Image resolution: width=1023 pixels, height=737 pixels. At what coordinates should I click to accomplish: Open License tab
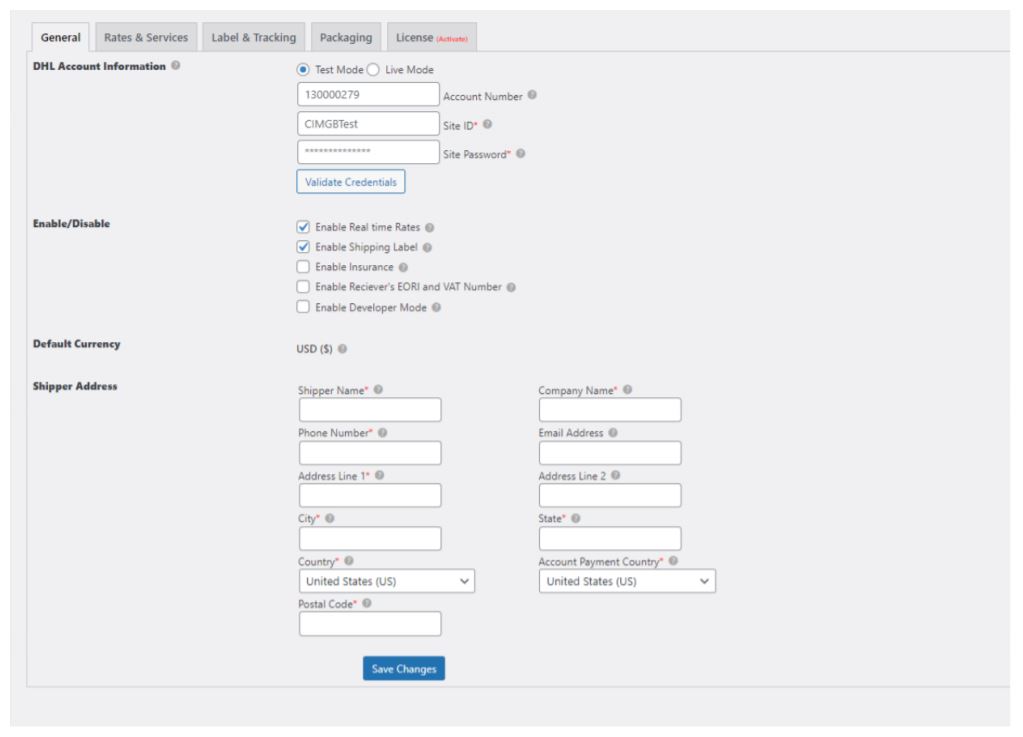pyautogui.click(x=432, y=37)
